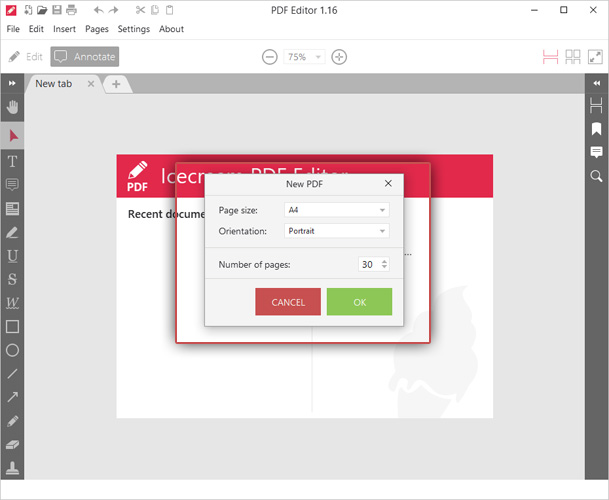The width and height of the screenshot is (609, 500).
Task: Close the New tab tab
Action: (x=91, y=84)
